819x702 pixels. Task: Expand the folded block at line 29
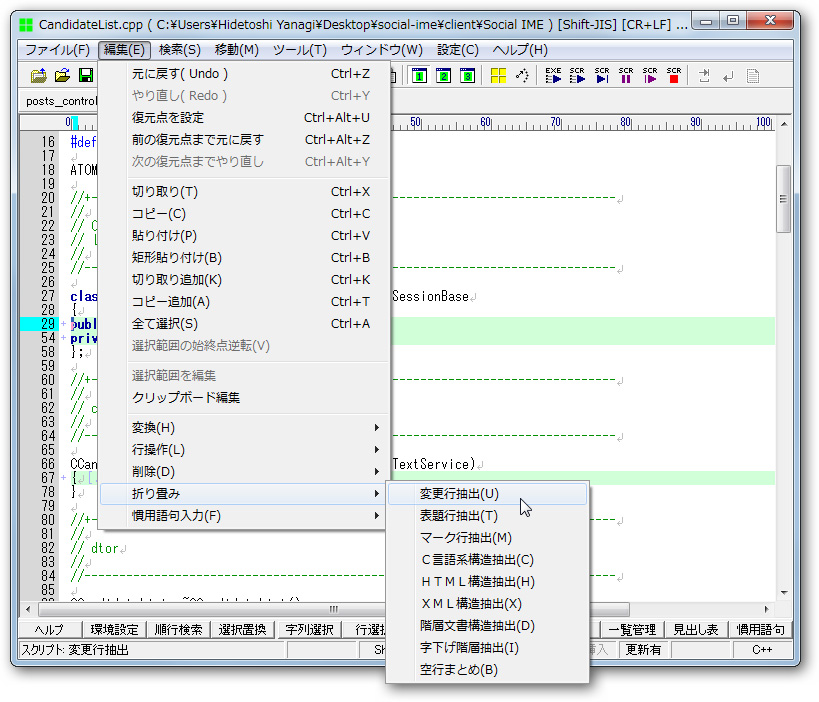63,324
